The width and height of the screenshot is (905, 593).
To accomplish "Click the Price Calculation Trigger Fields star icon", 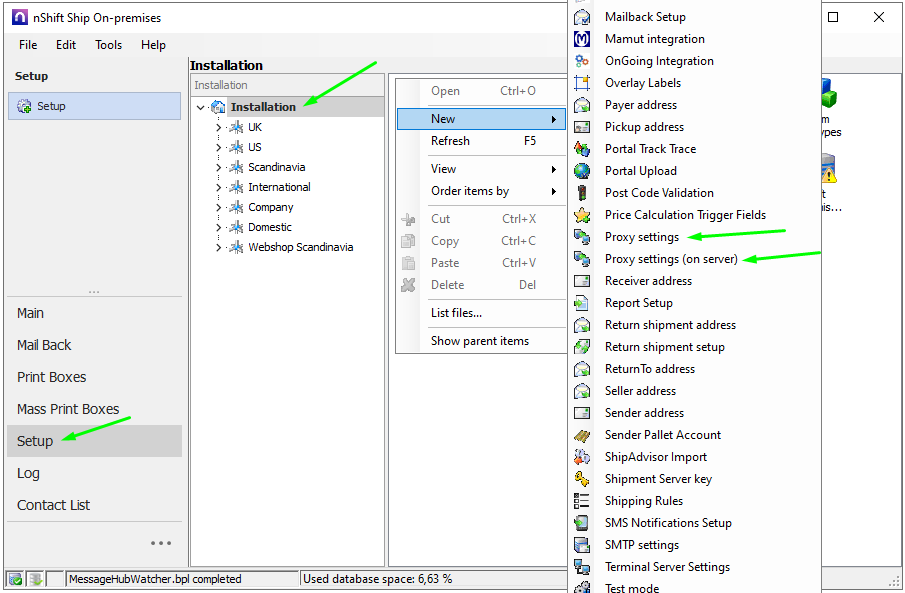I will click(582, 215).
